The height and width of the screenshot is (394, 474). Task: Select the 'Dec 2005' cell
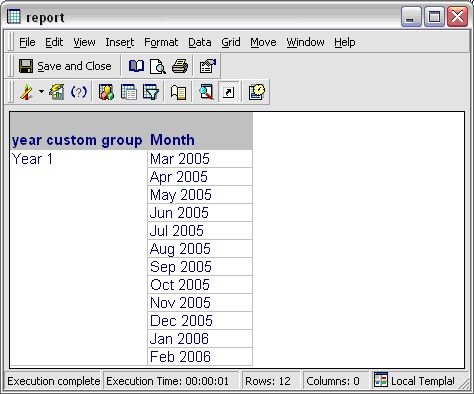tap(200, 321)
